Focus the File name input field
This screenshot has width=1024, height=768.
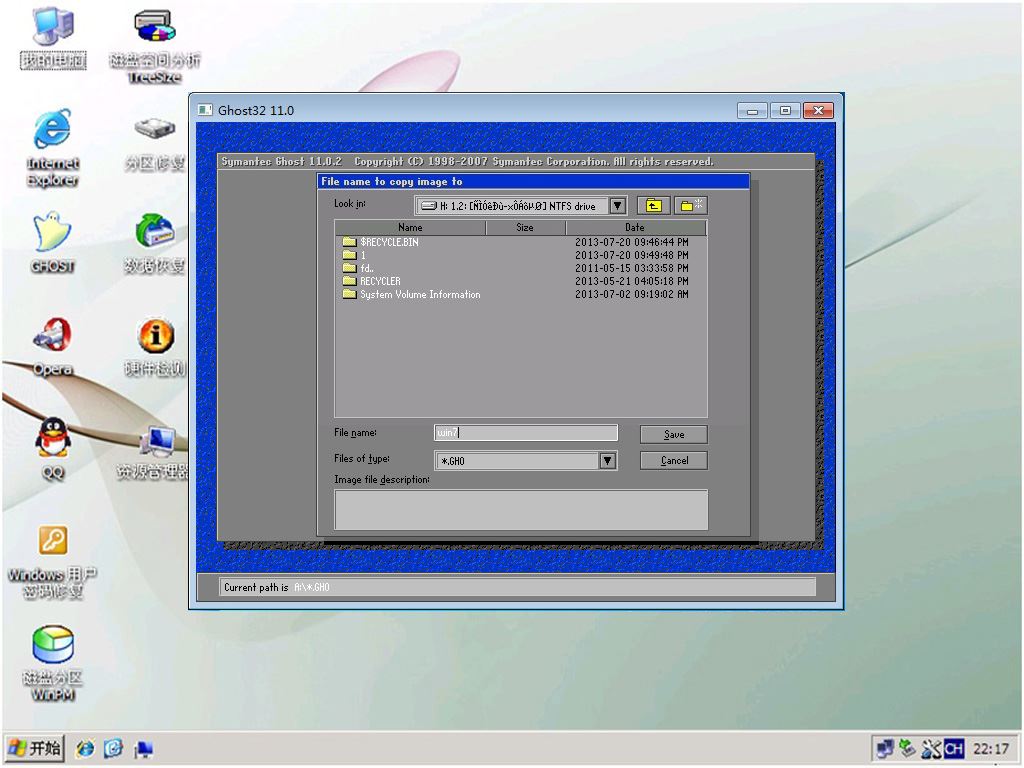(x=526, y=432)
